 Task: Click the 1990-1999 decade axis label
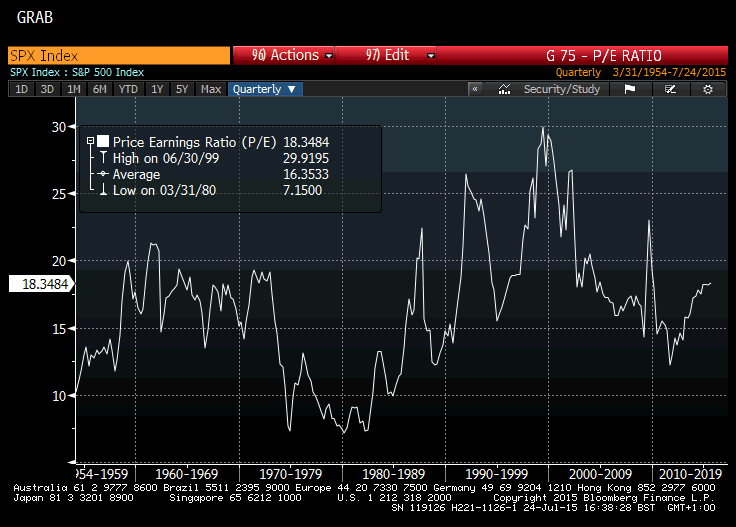pos(497,474)
